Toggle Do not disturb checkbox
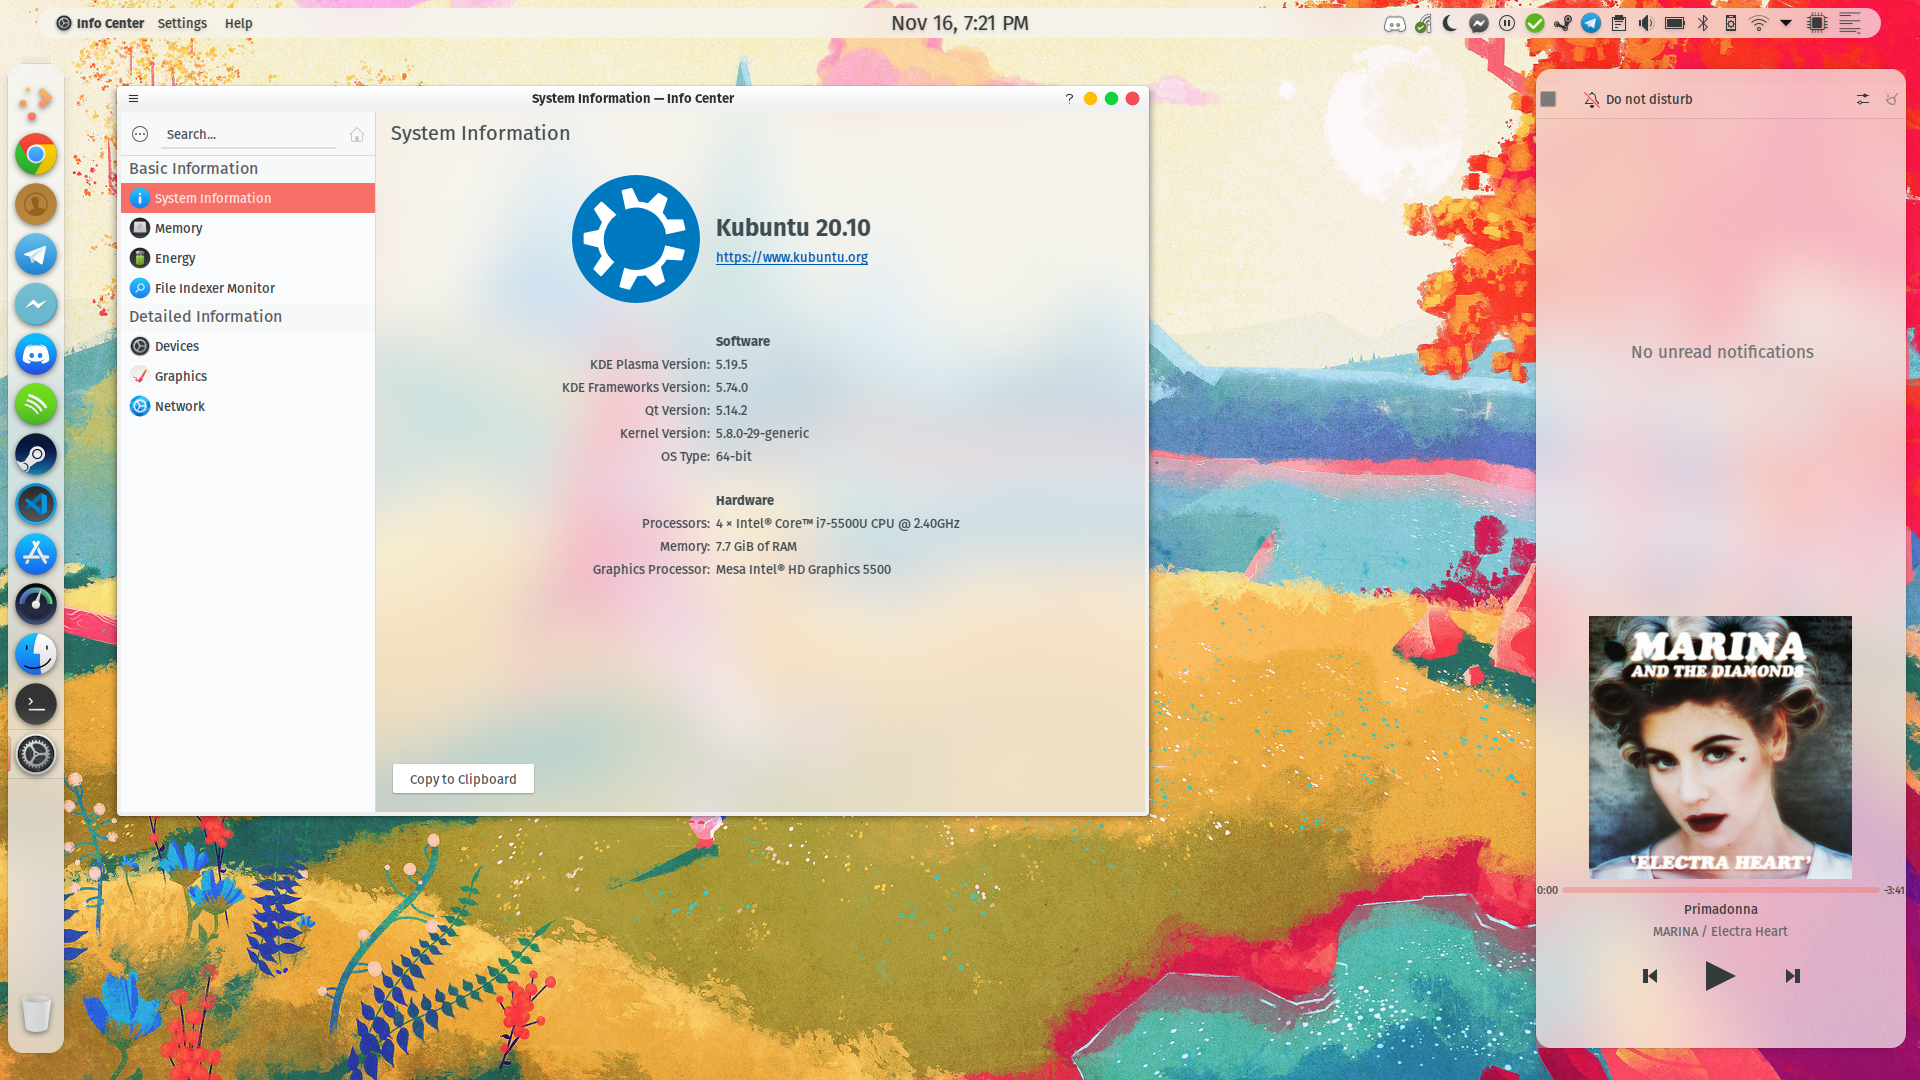The width and height of the screenshot is (1920, 1080). point(1548,99)
